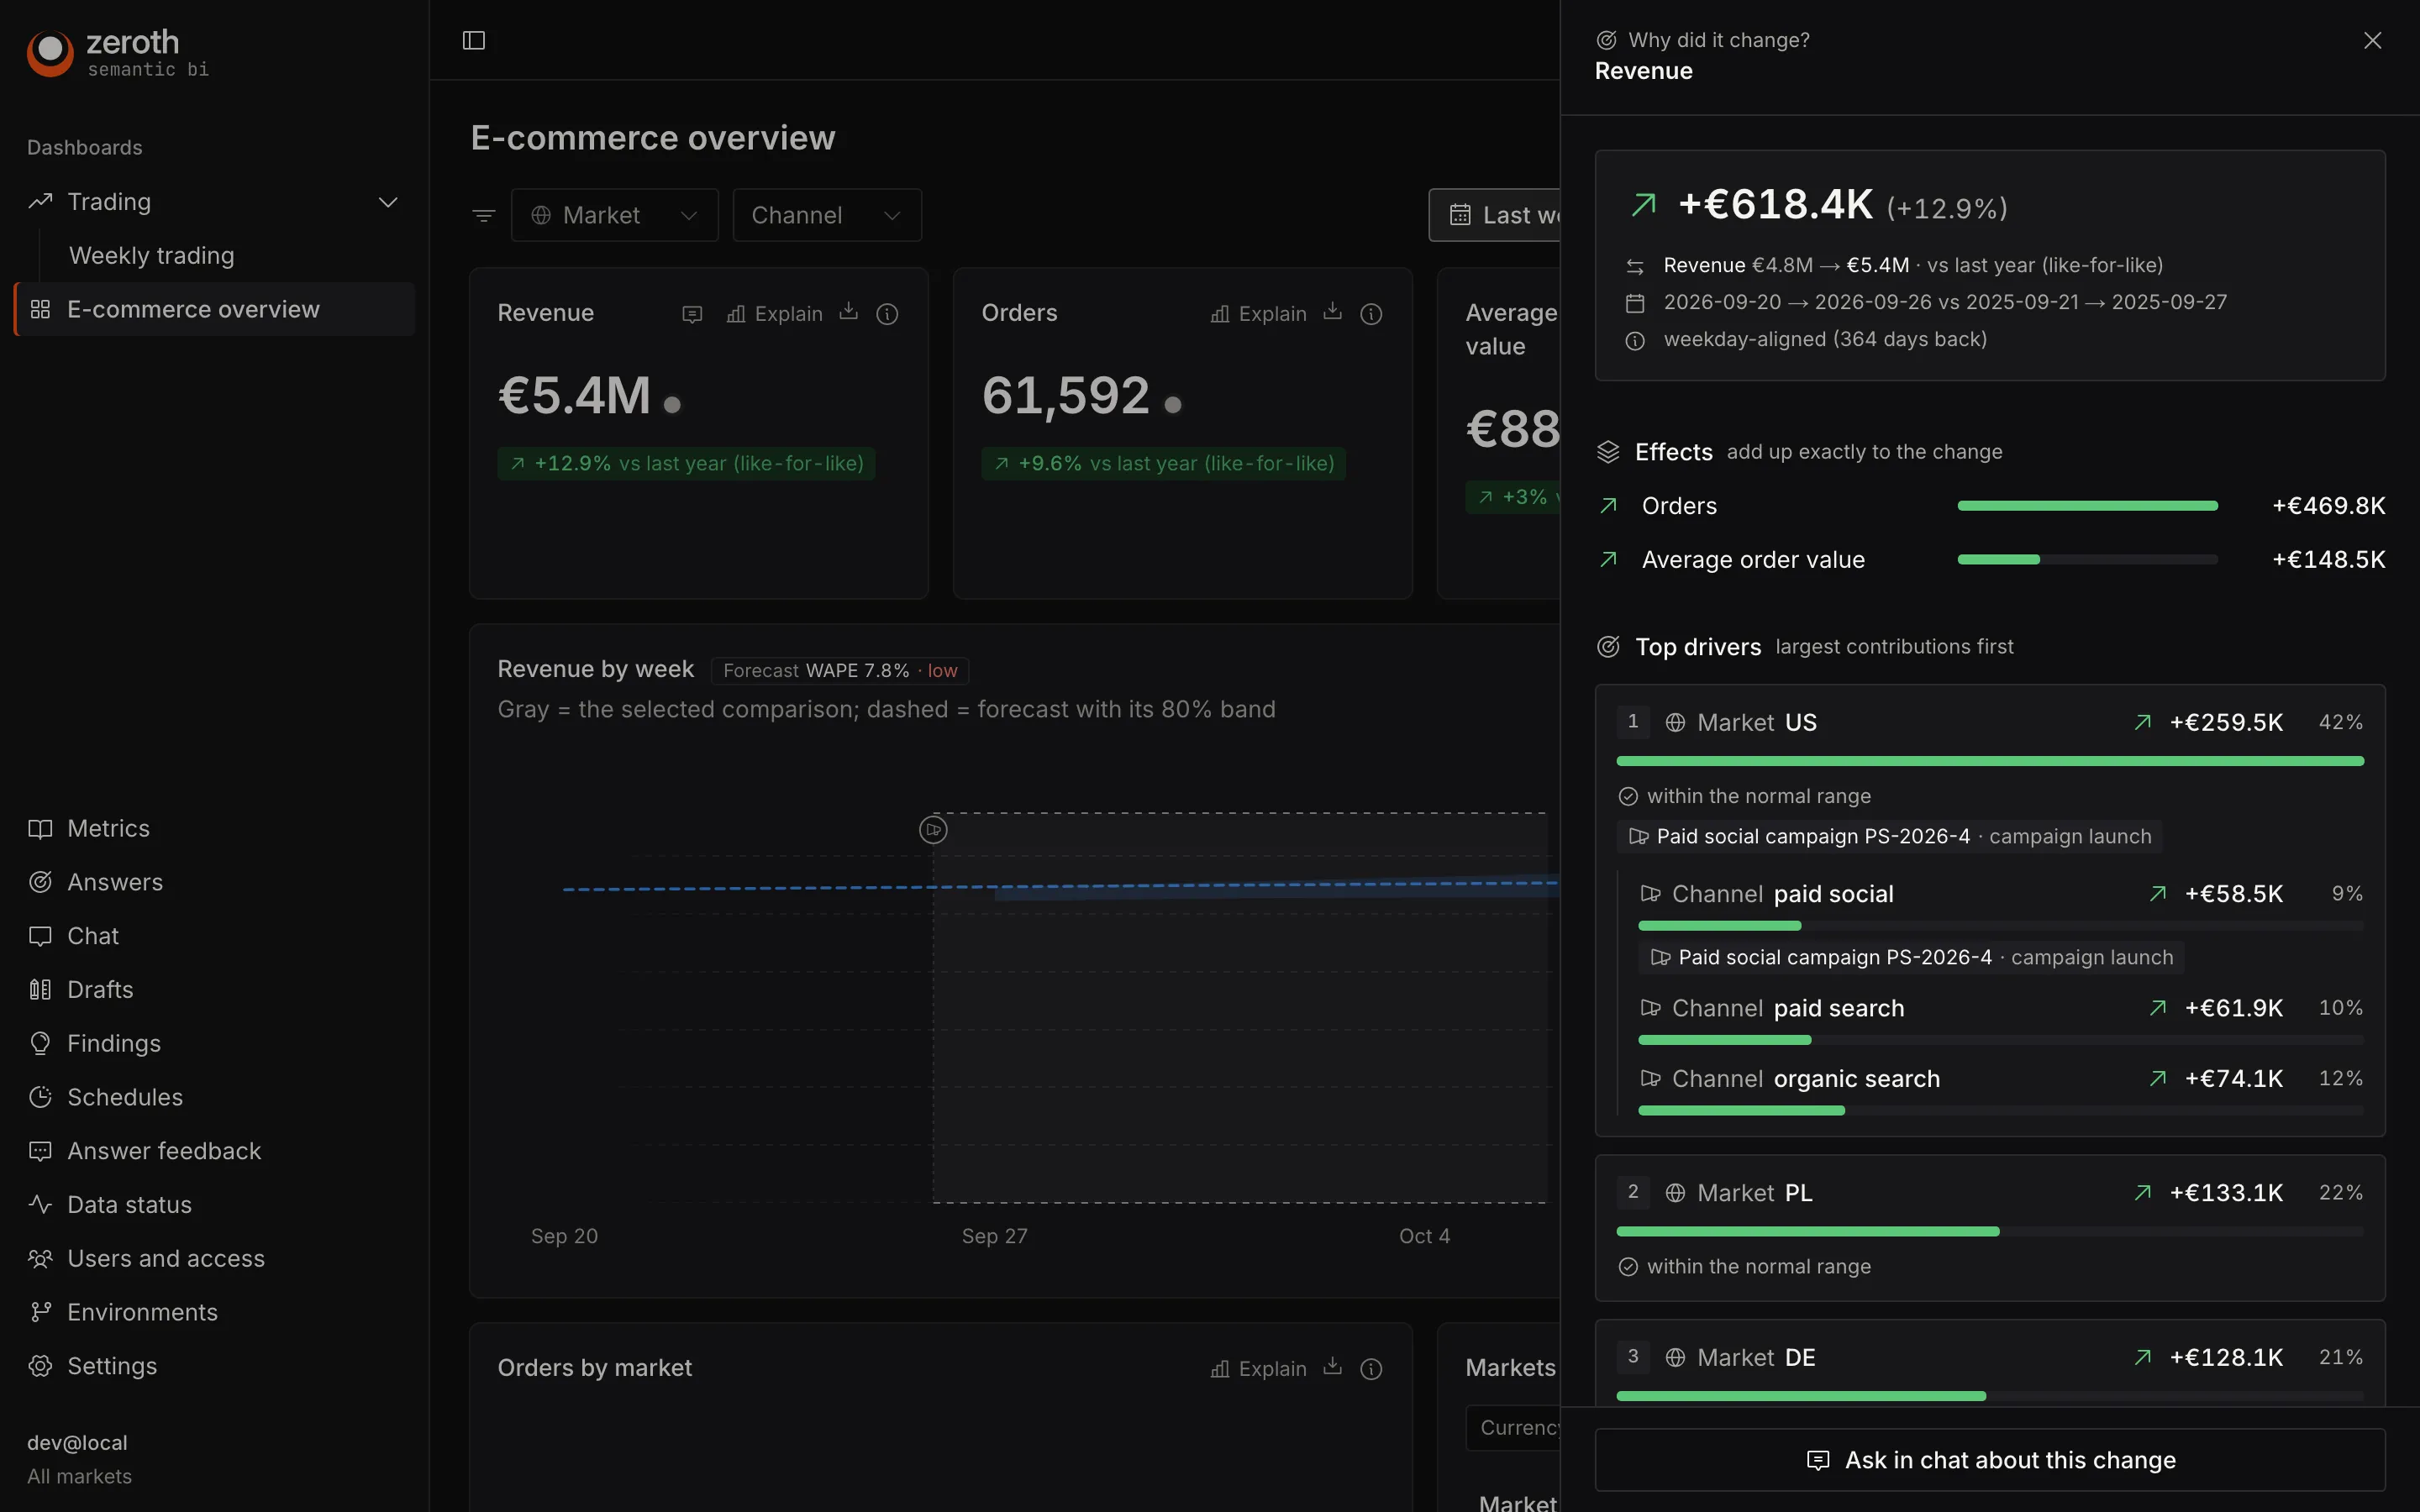Open Environments page
The image size is (2420, 1512).
142,1313
